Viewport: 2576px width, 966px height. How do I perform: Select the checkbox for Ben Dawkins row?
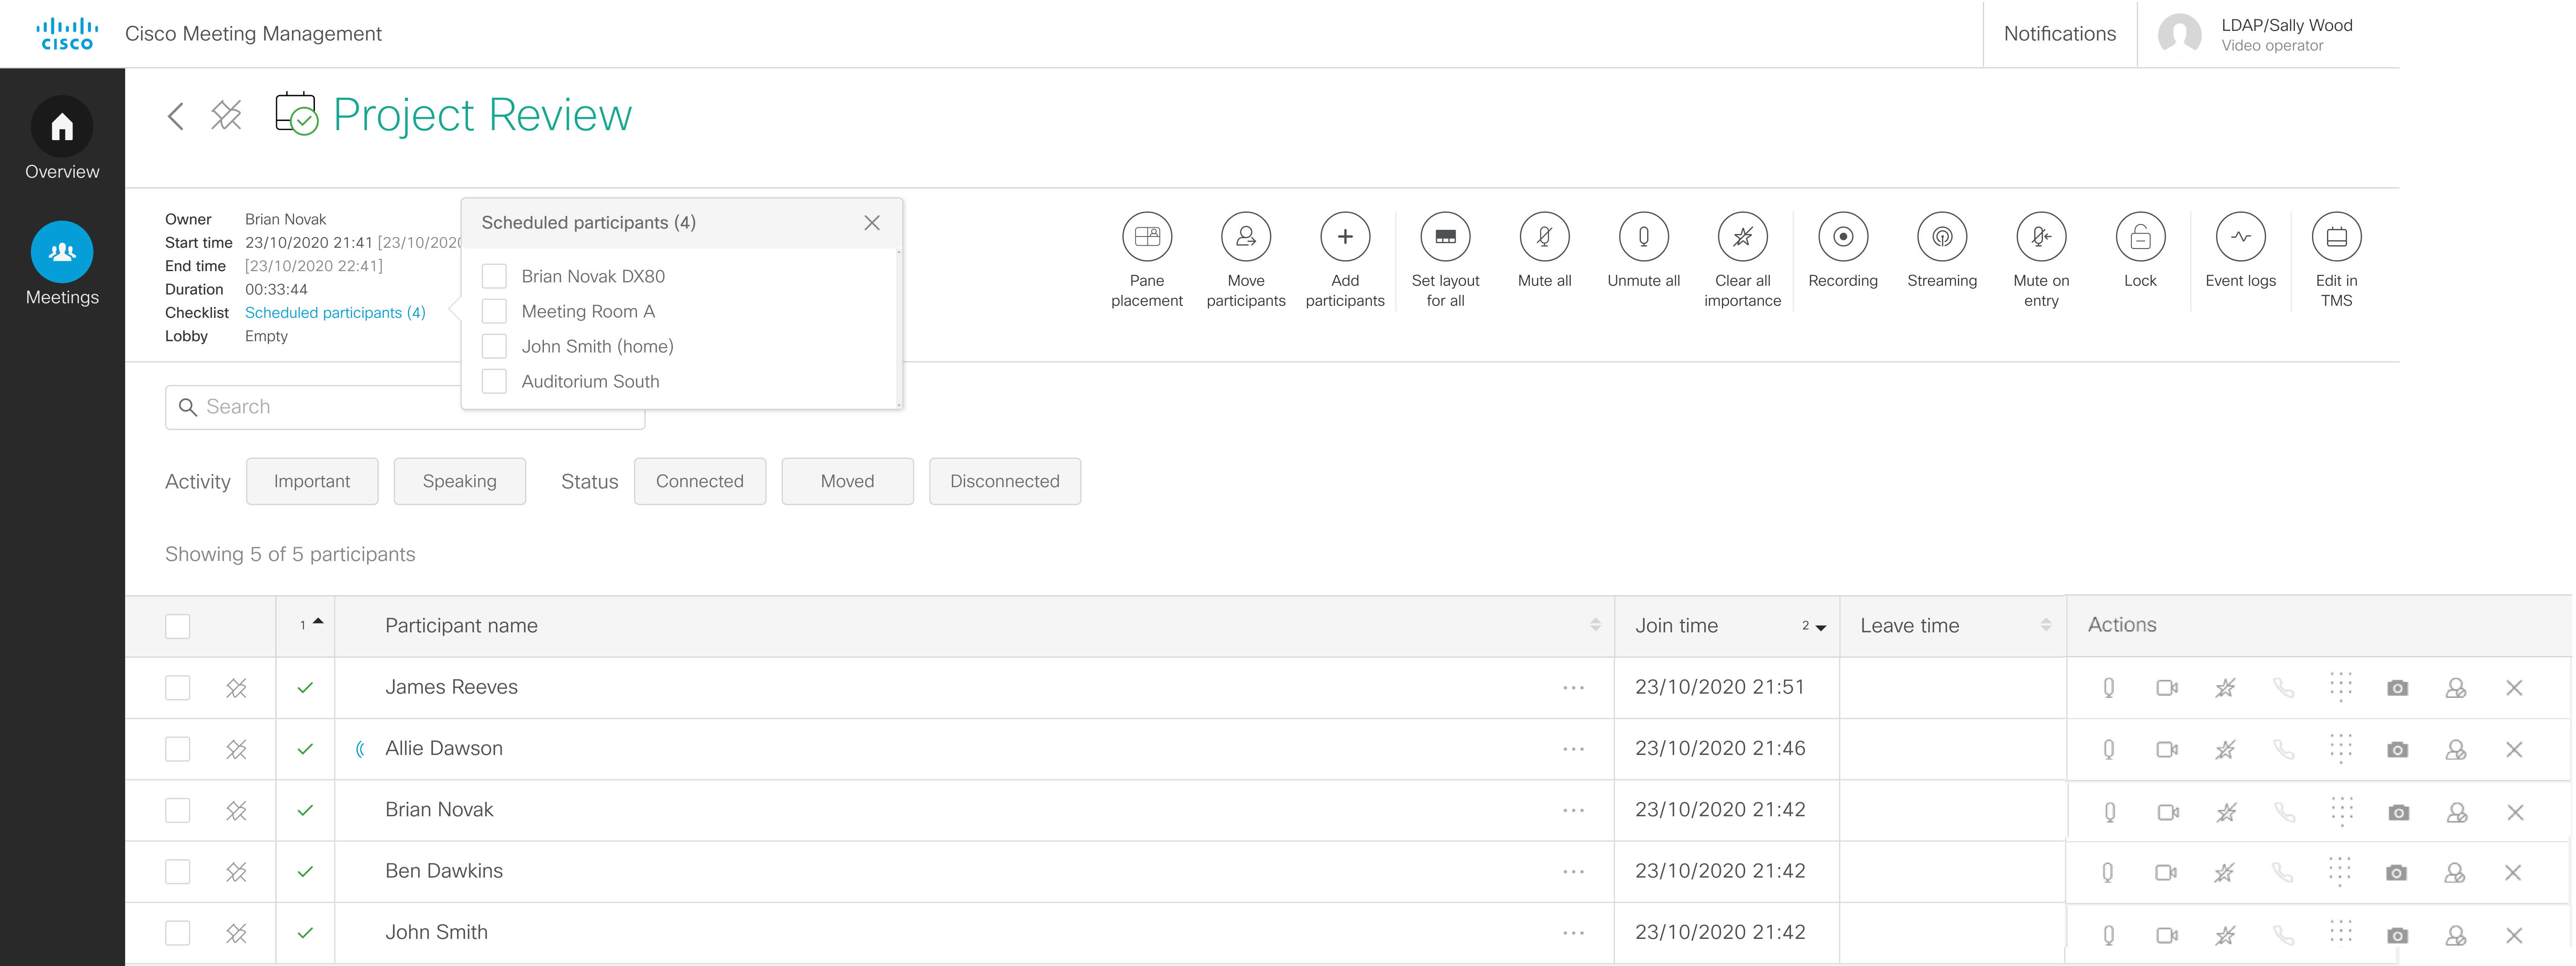coord(178,871)
